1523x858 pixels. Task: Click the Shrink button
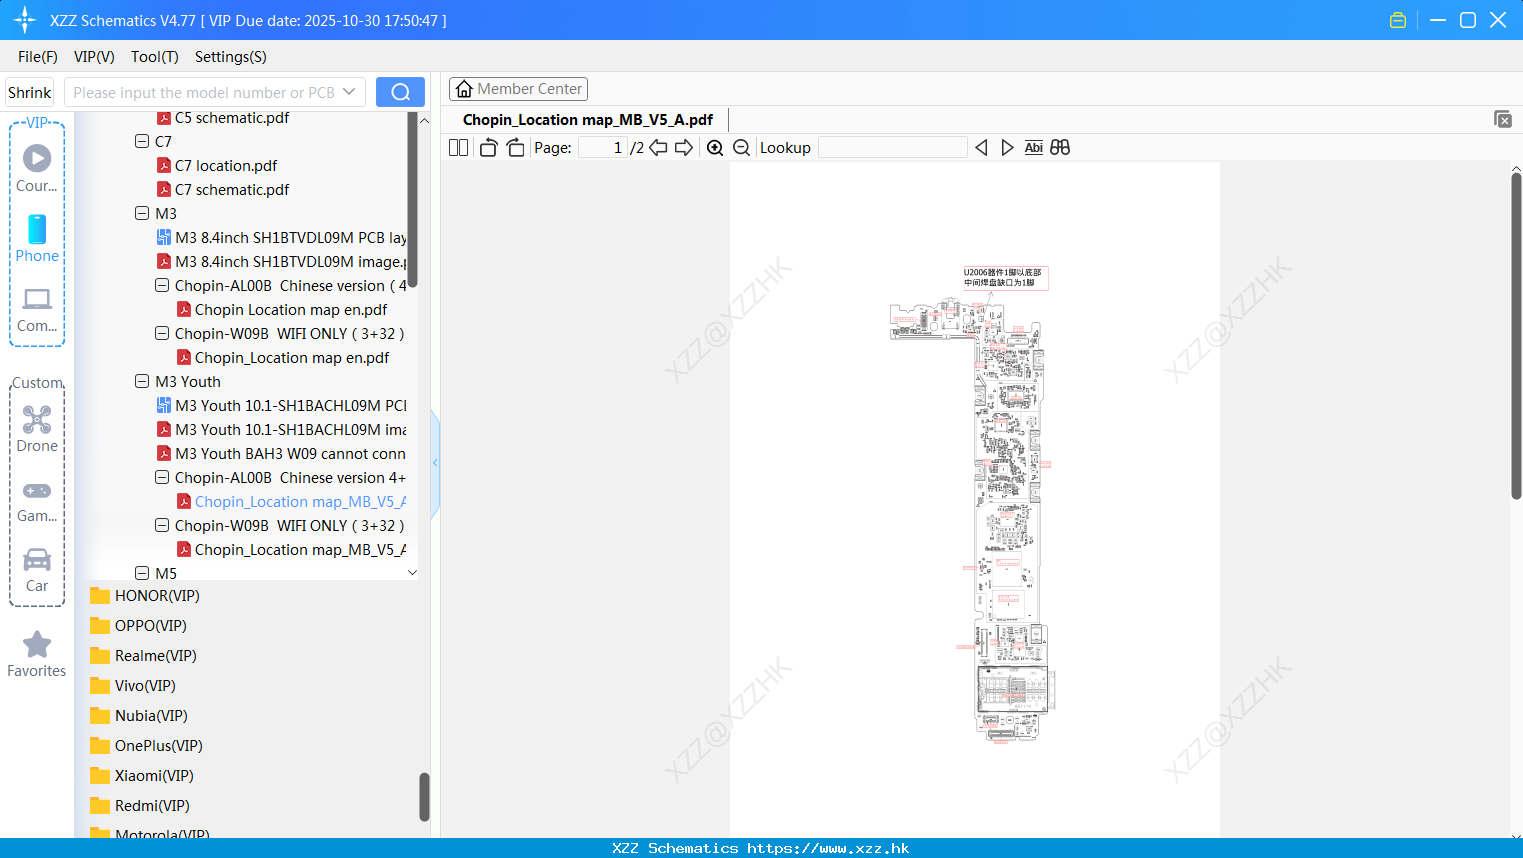pos(29,92)
